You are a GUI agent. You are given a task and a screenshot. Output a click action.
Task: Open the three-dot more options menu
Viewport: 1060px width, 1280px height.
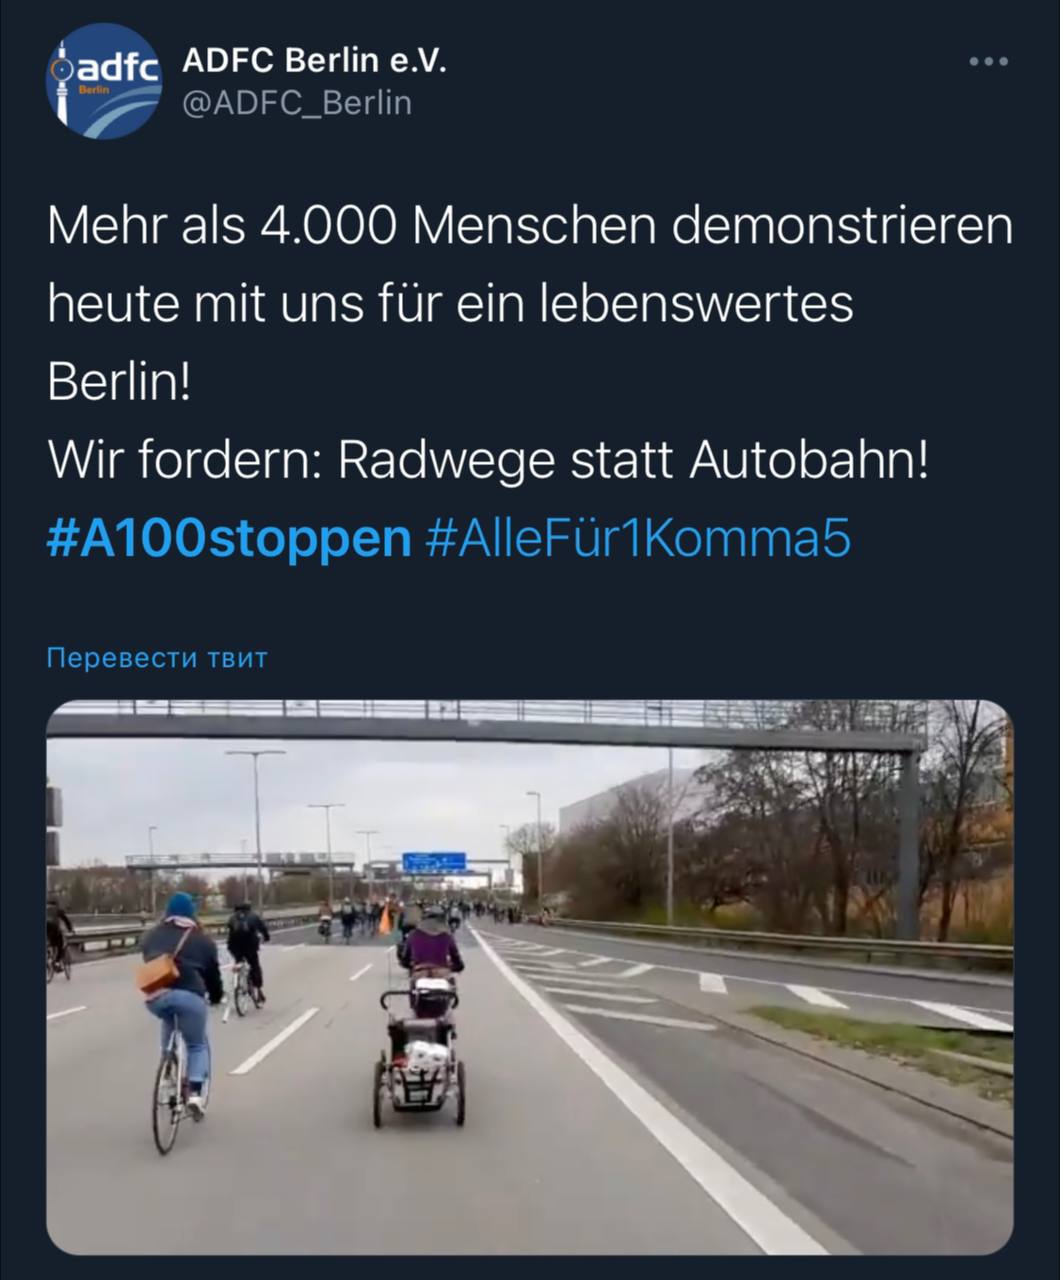click(989, 62)
